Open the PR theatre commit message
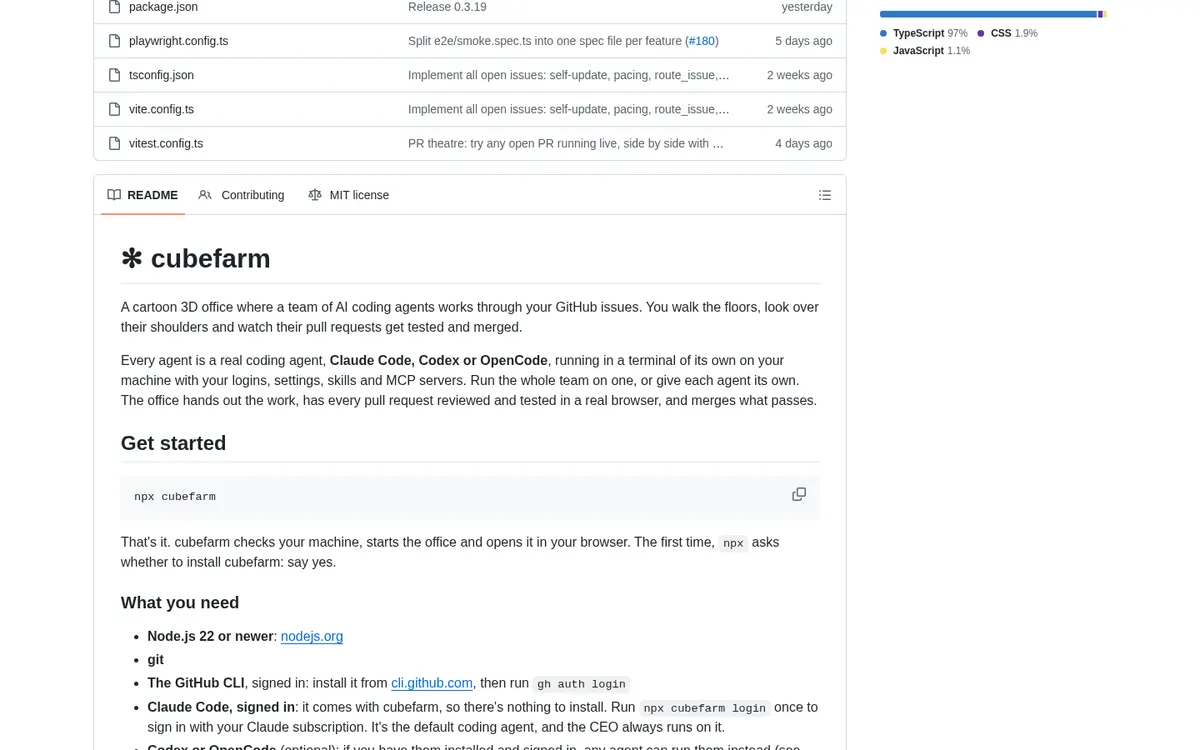Screen dimensions: 1200x750 point(566,143)
